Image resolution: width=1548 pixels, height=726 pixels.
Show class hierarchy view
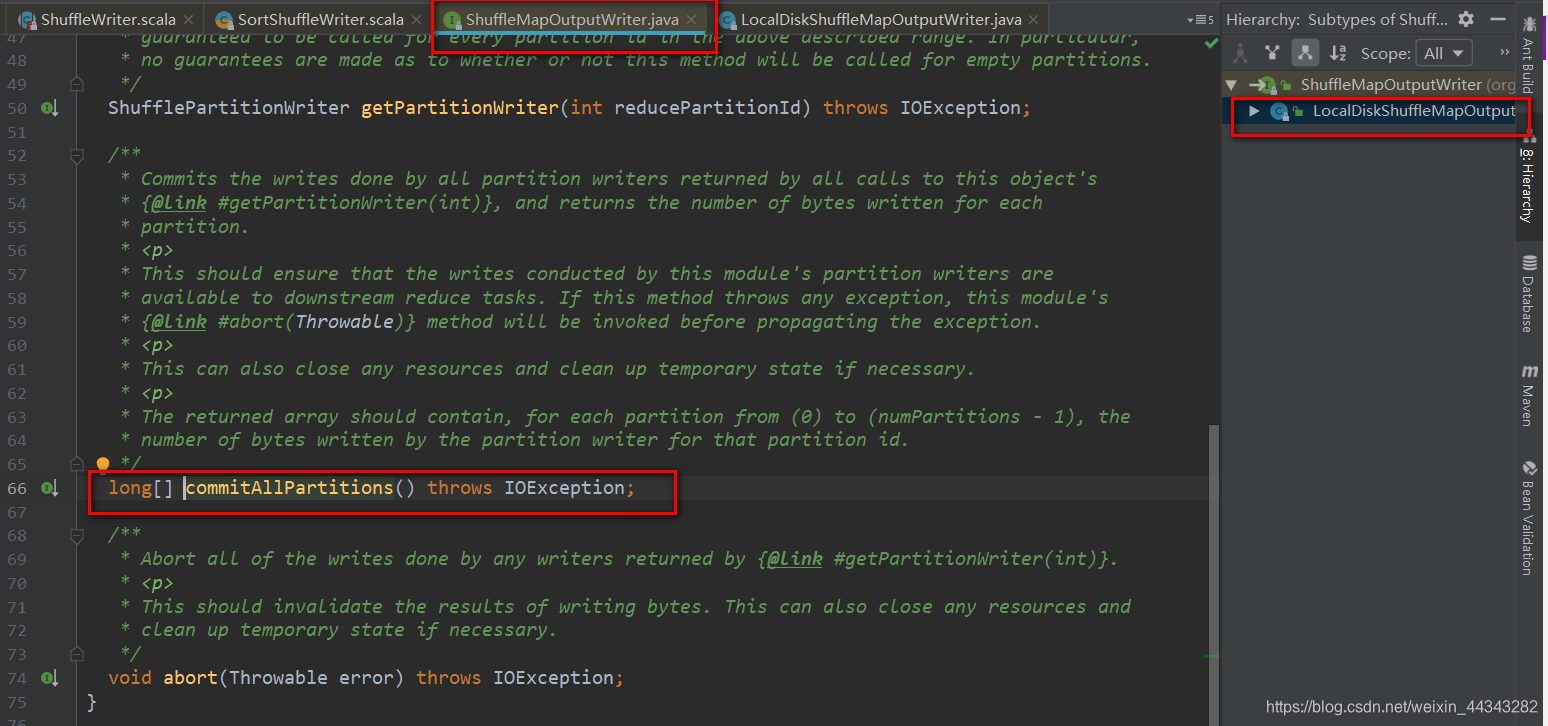point(1240,53)
